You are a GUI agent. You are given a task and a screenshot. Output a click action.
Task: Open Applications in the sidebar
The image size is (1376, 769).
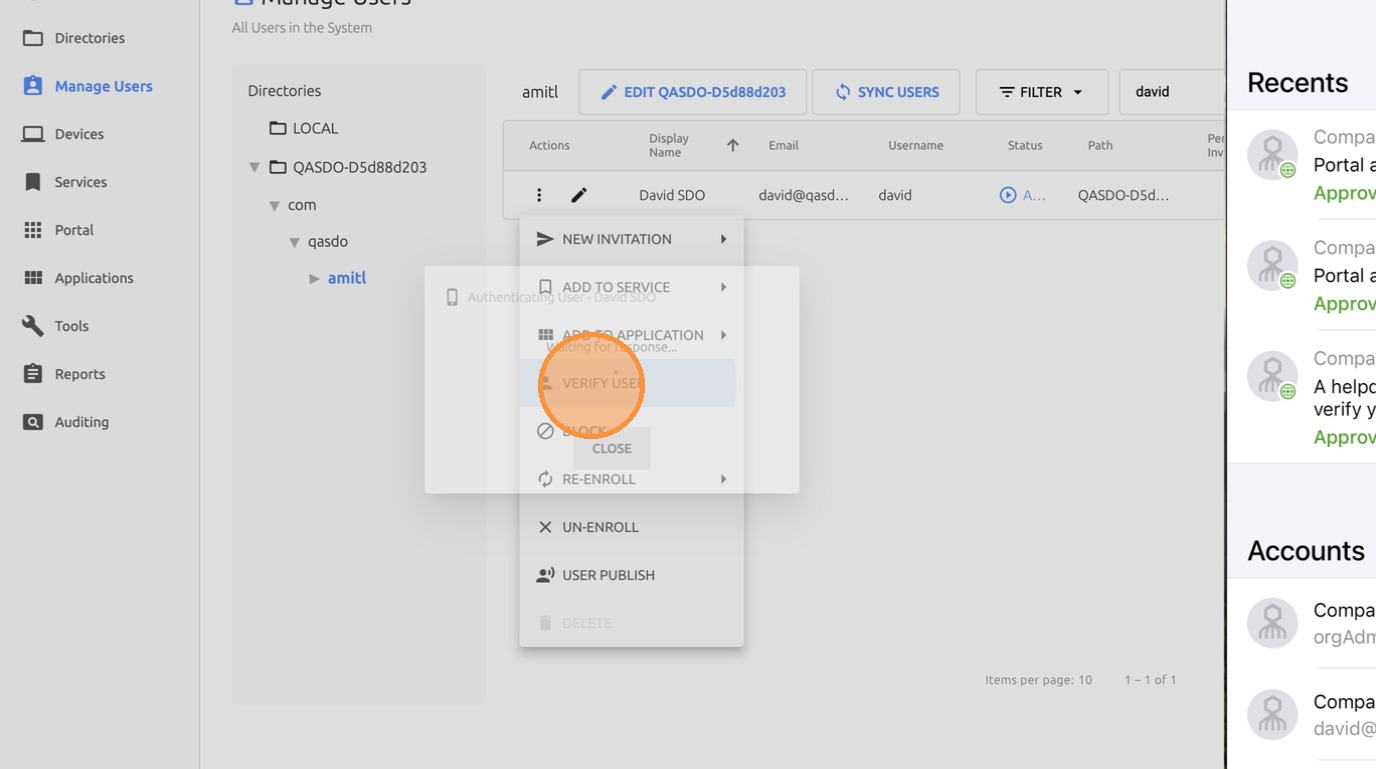coord(78,278)
